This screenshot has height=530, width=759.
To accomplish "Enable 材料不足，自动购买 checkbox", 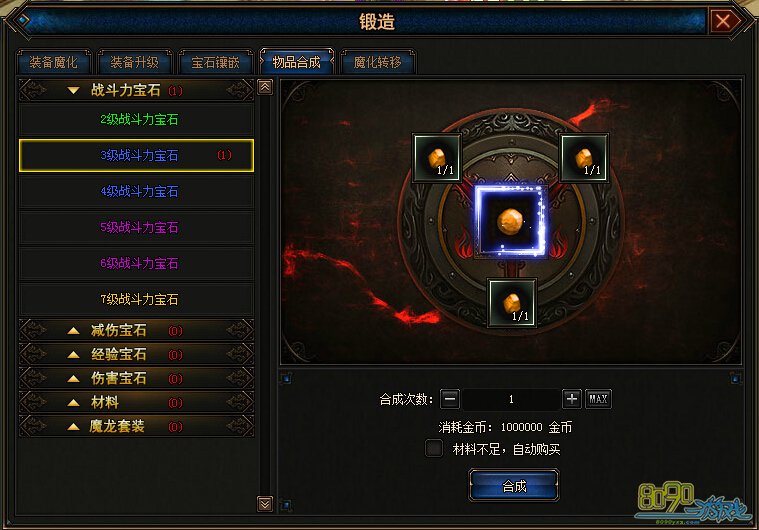I will 434,448.
